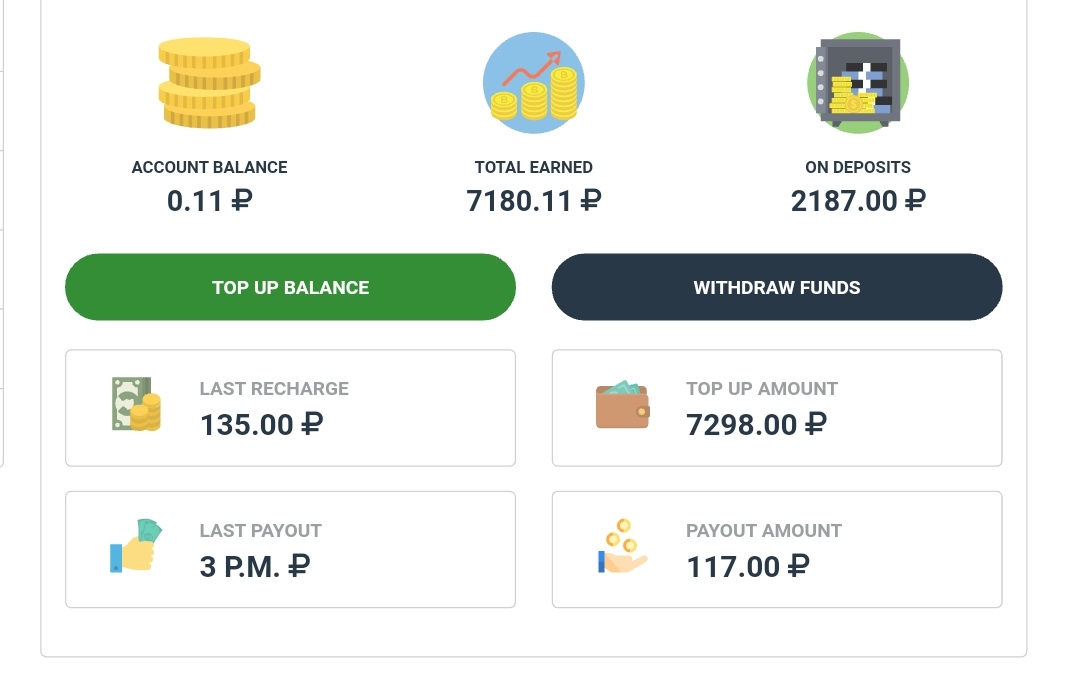
Task: Select the On Deposits label
Action: click(857, 167)
